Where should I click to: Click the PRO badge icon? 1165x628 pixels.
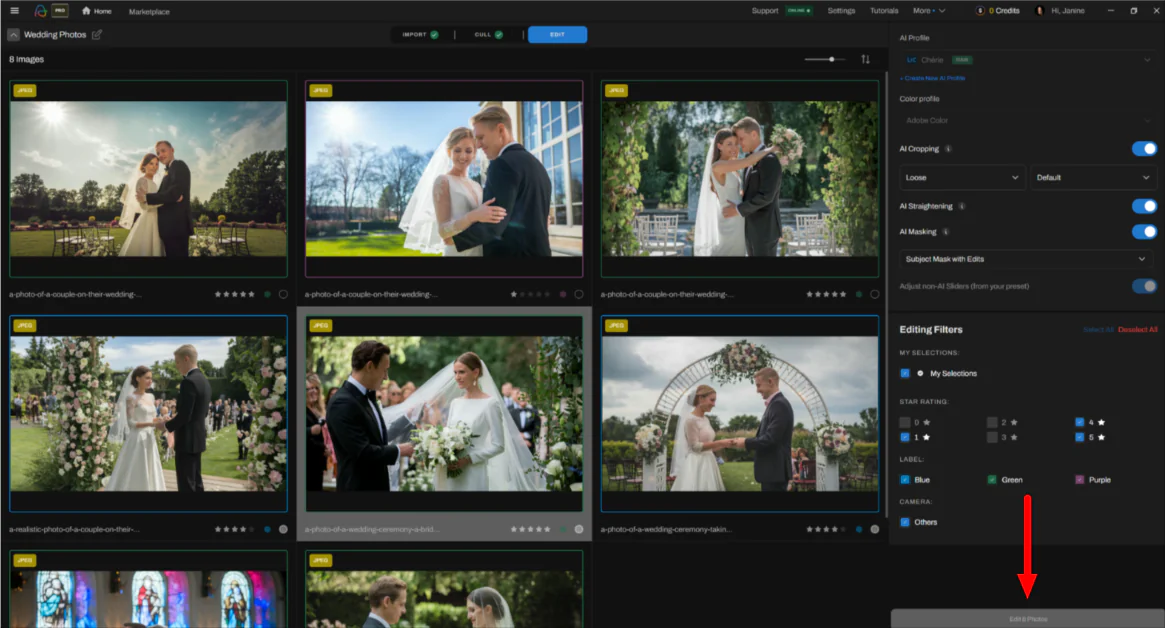point(60,11)
